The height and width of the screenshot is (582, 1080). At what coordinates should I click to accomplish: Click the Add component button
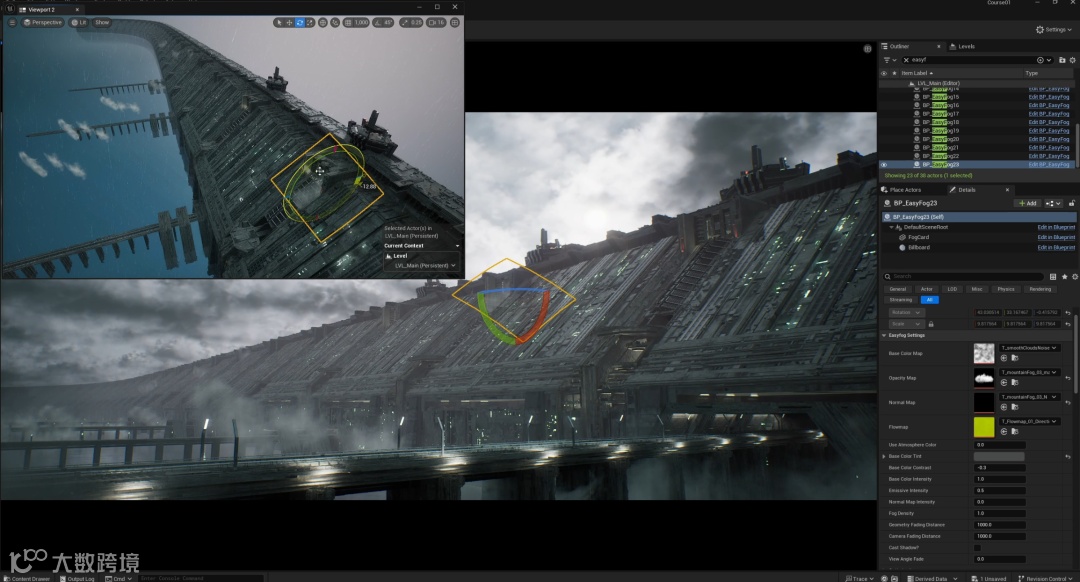coord(1027,203)
